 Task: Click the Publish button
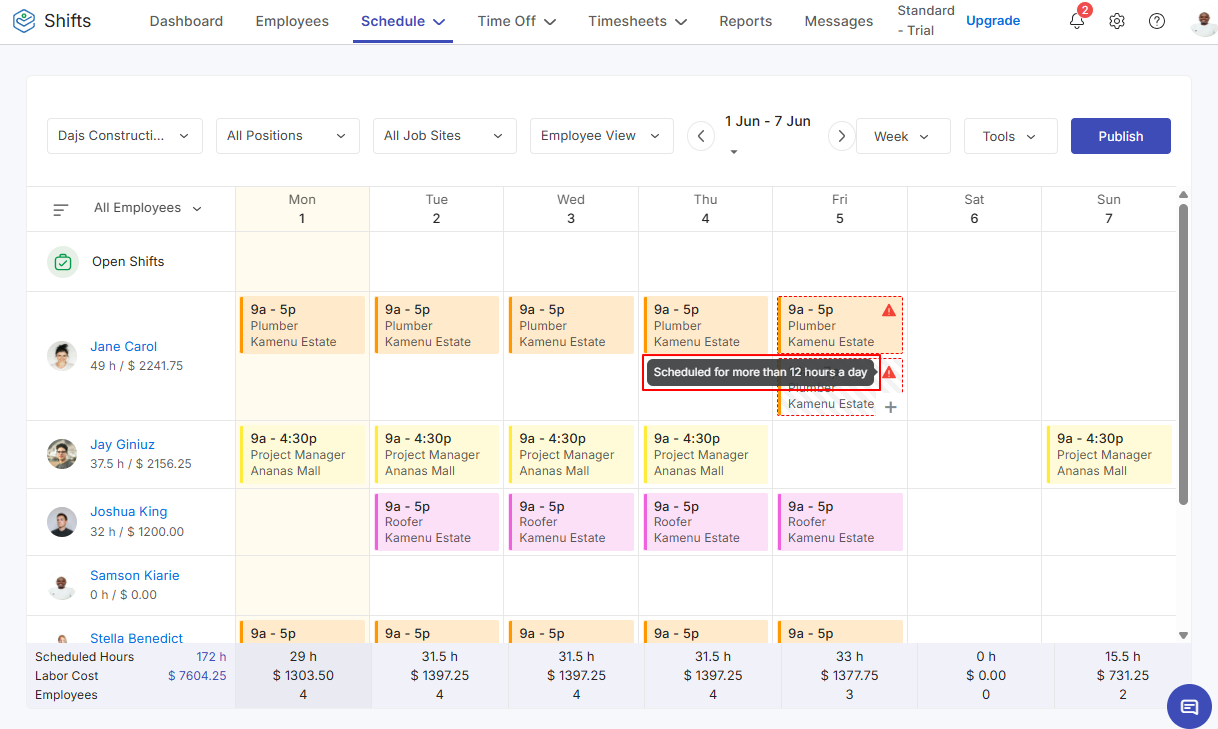(x=1121, y=136)
